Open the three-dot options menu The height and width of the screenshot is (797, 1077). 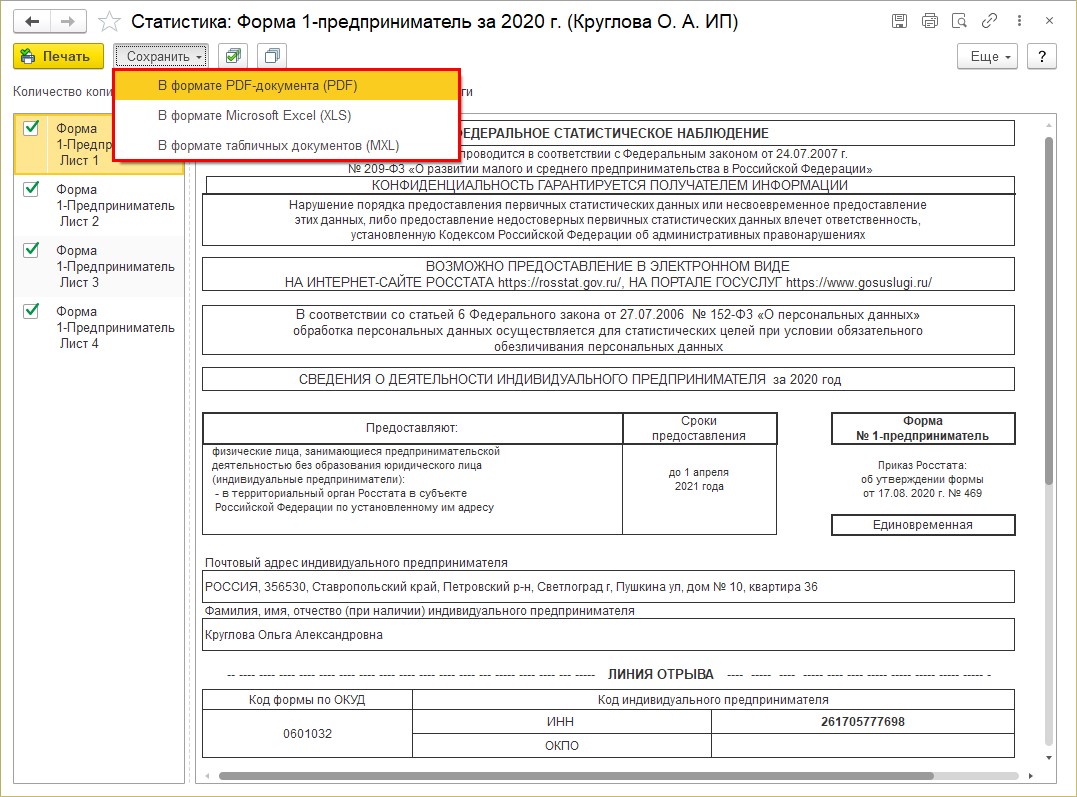[1019, 21]
